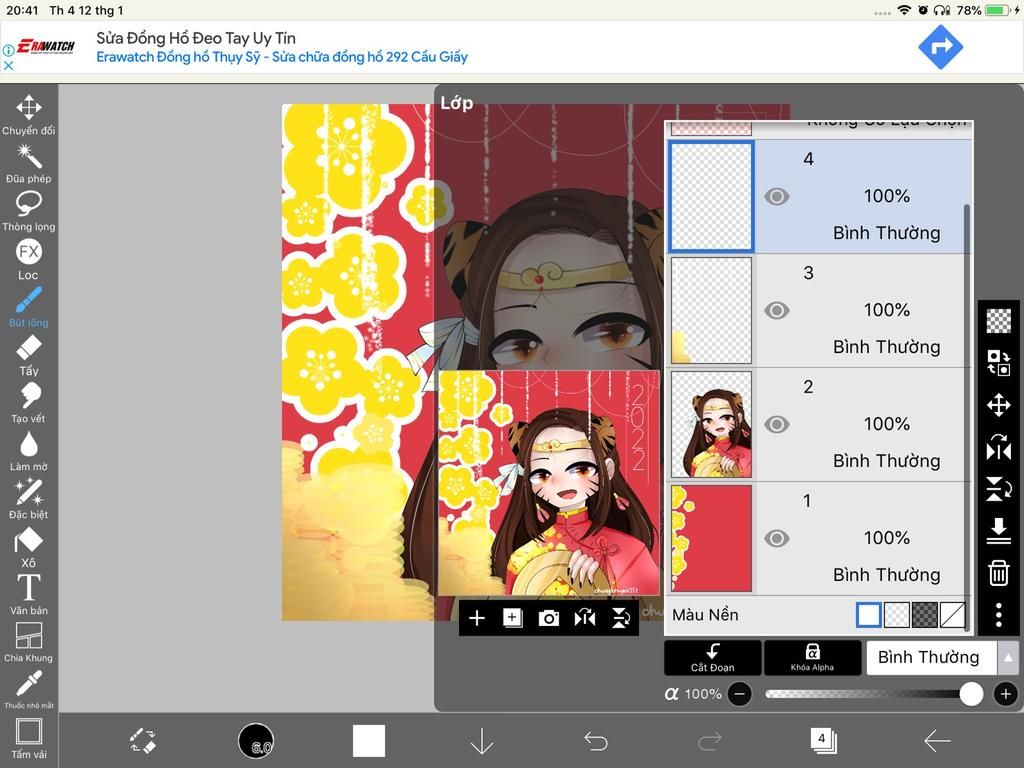This screenshot has height=768, width=1024.
Task: Select the Văn bản text tool
Action: (28, 596)
